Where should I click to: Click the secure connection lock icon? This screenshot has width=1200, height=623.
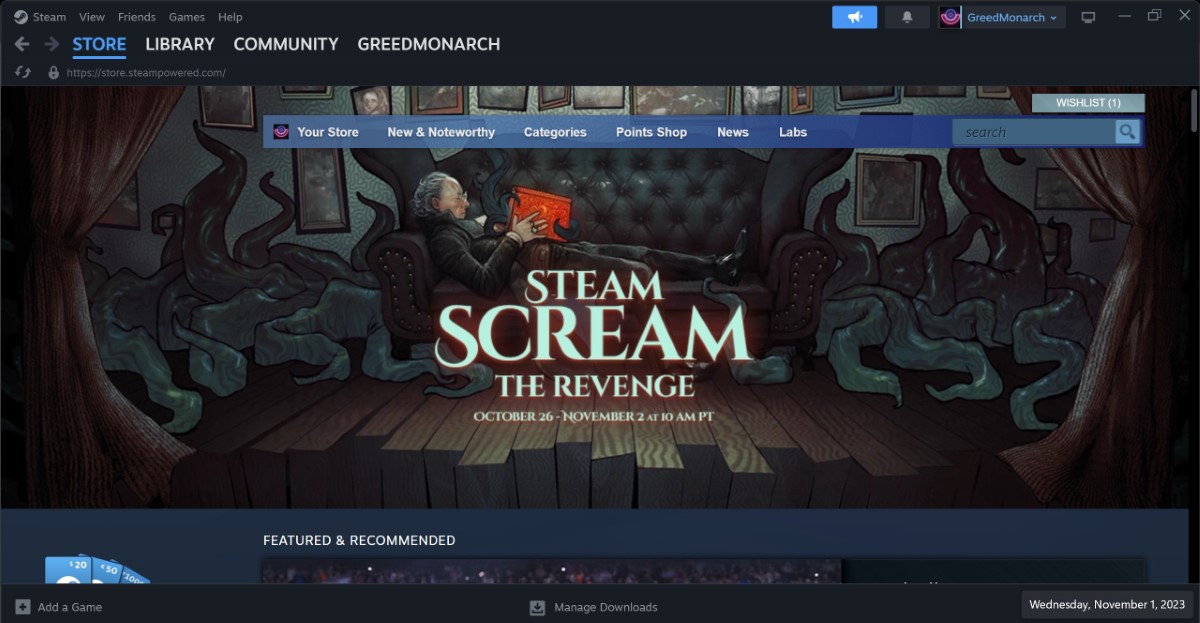(x=52, y=71)
